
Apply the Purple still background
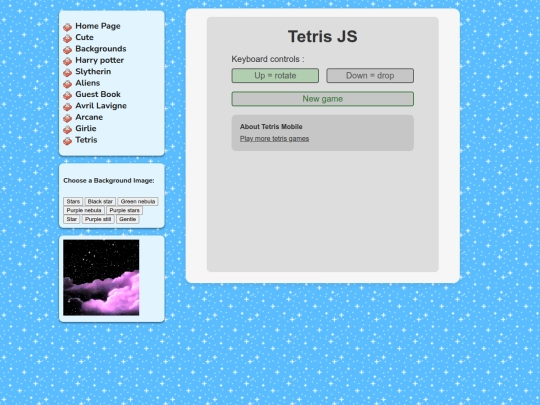(98, 219)
